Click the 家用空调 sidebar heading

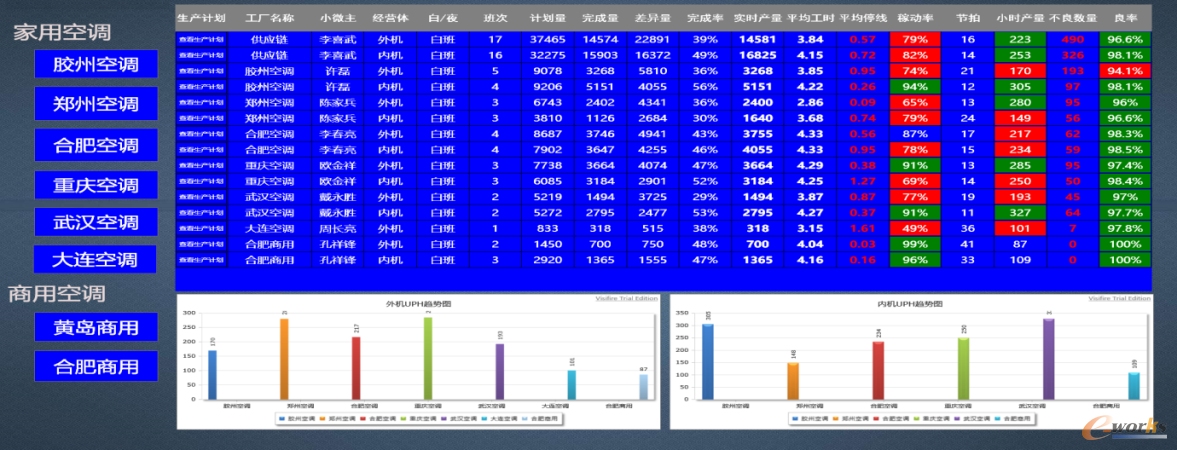click(62, 32)
